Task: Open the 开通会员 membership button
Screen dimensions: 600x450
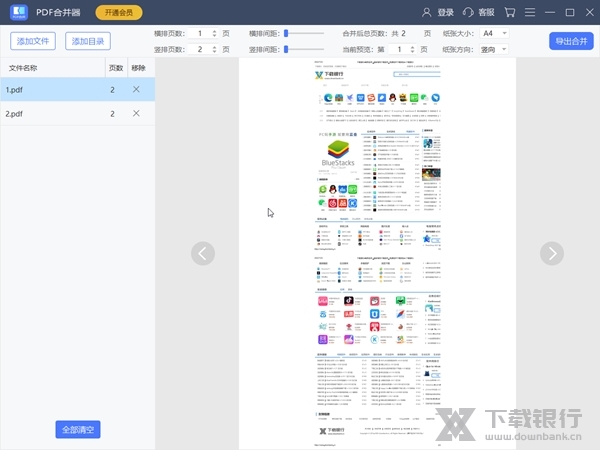Action: coord(119,12)
